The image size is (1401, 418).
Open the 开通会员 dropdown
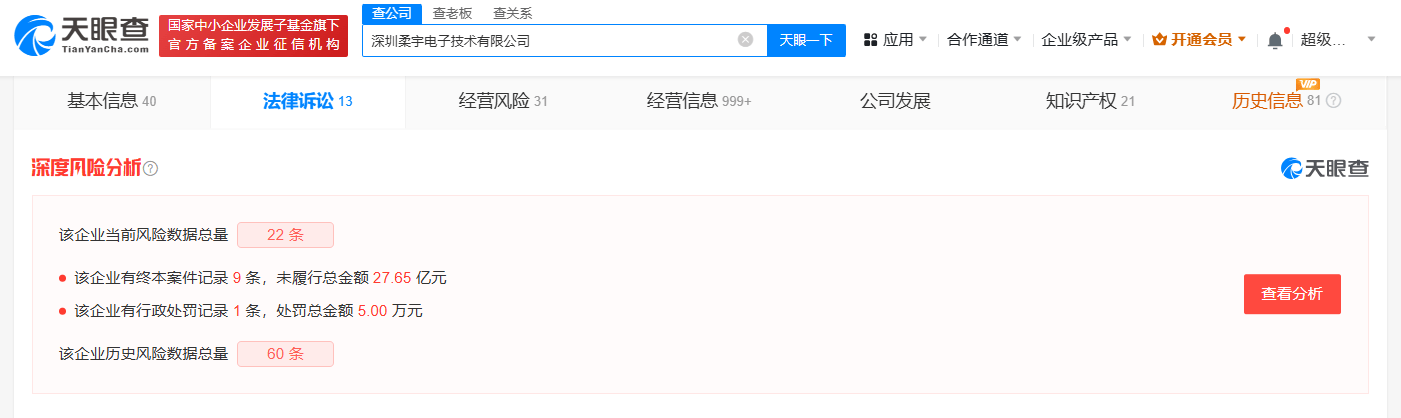1199,40
